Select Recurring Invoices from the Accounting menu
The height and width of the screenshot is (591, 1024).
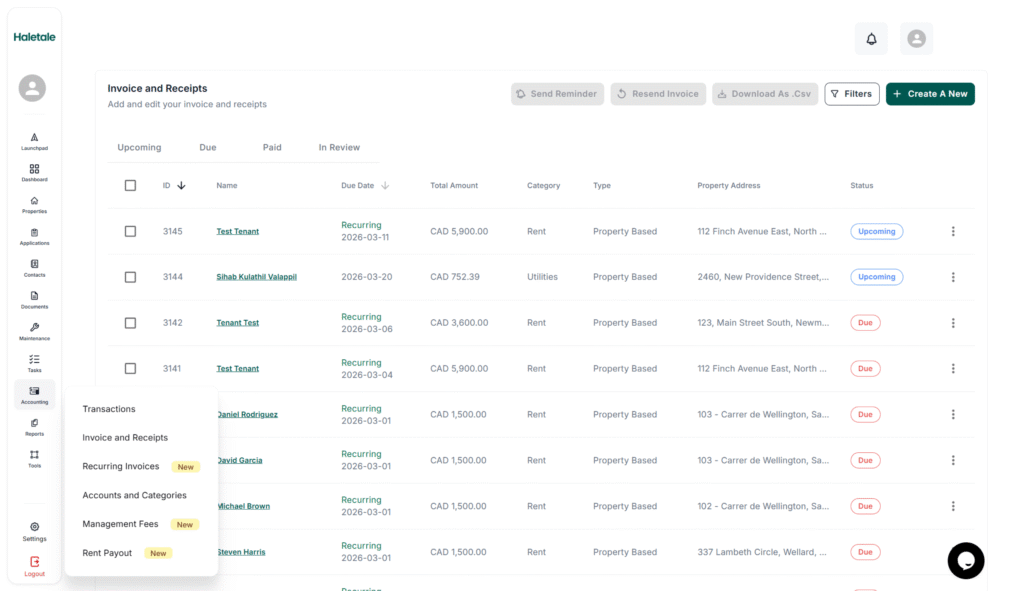tap(122, 466)
